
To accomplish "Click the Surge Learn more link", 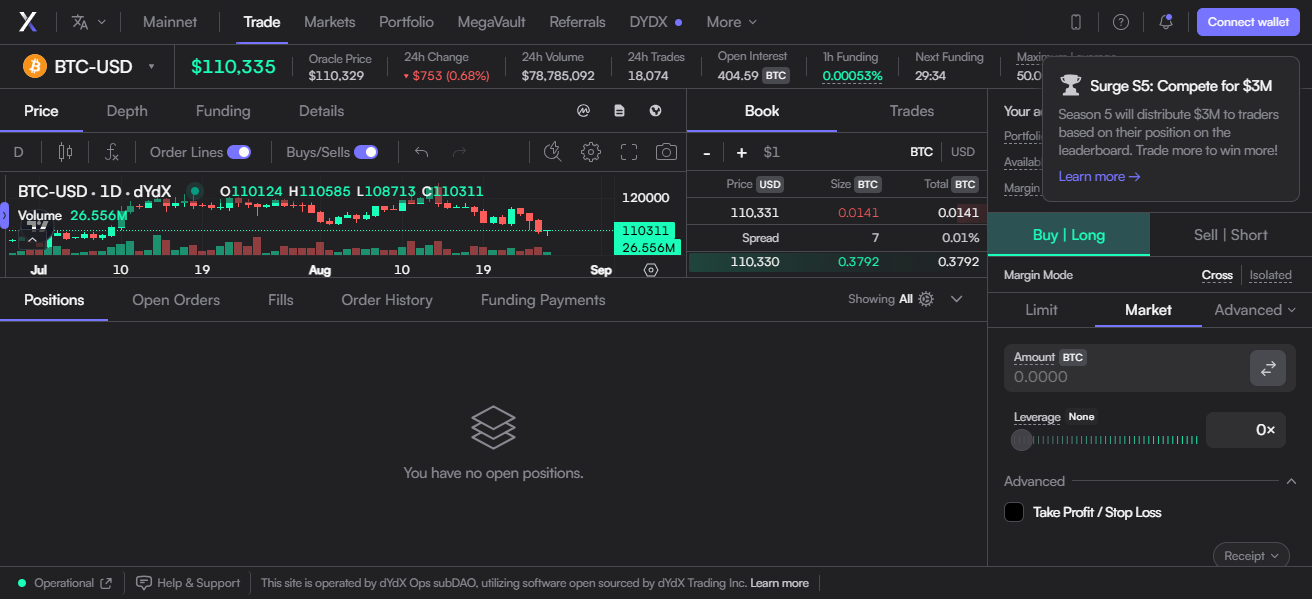I will 1099,176.
